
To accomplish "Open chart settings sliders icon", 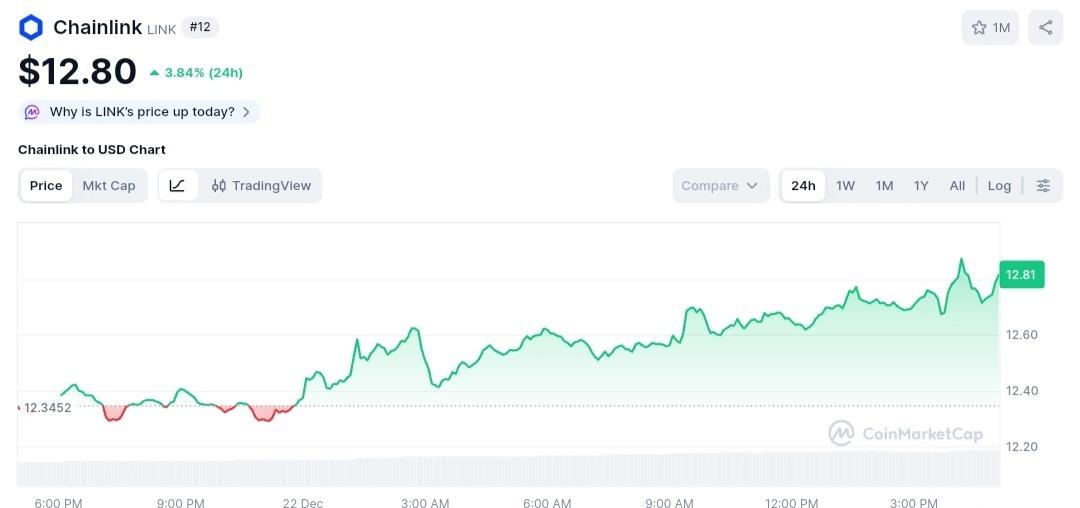I will pyautogui.click(x=1043, y=186).
